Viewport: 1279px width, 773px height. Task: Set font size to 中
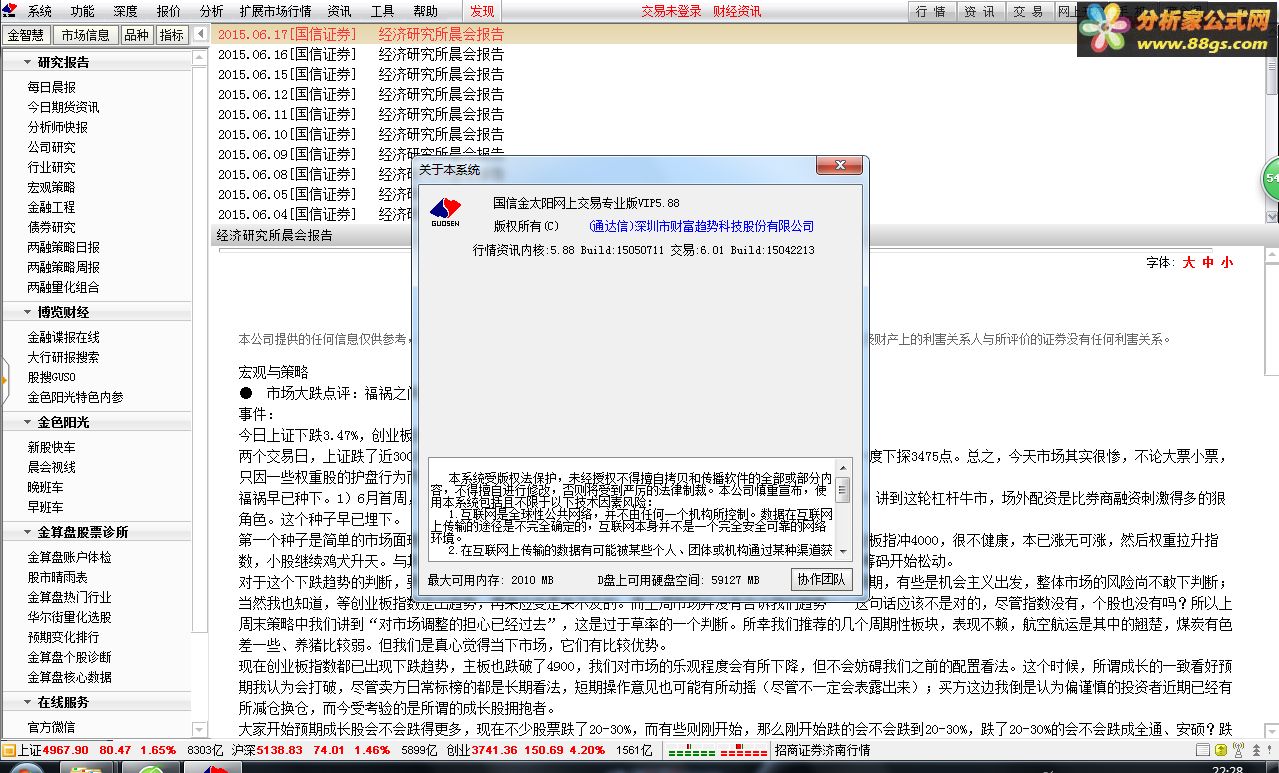(1207, 262)
